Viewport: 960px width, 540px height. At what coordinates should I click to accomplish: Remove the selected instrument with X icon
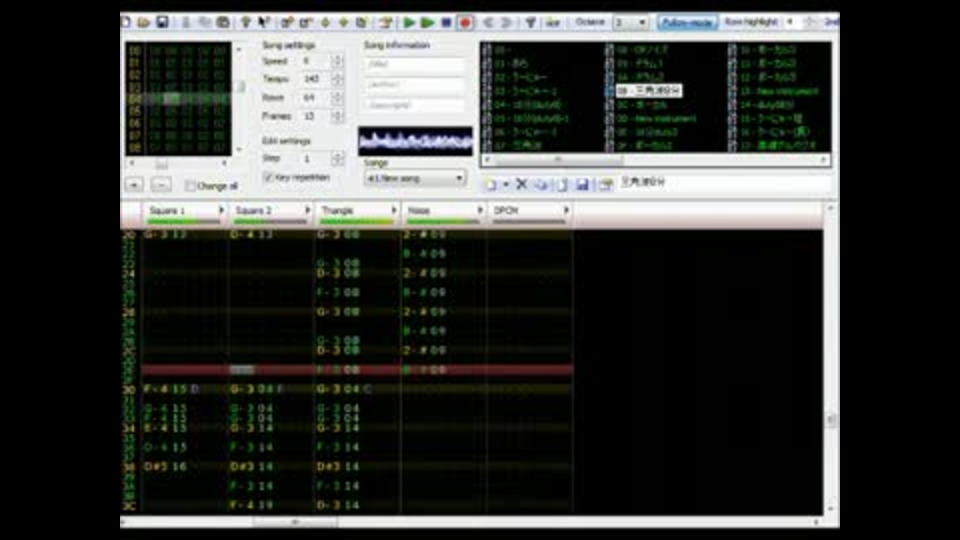coord(522,184)
